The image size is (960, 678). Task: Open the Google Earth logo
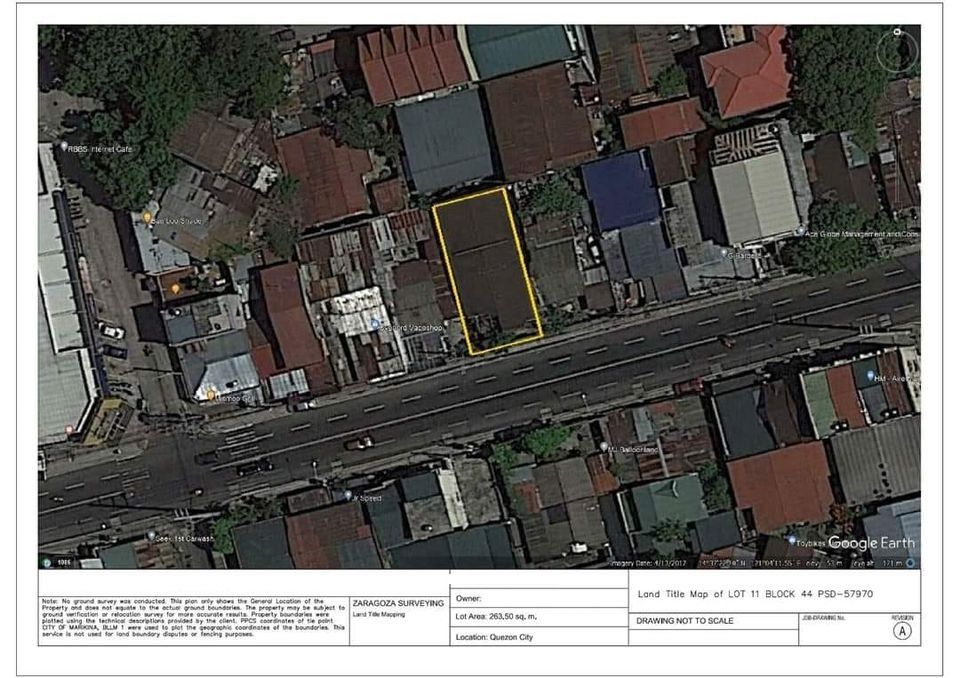click(870, 542)
